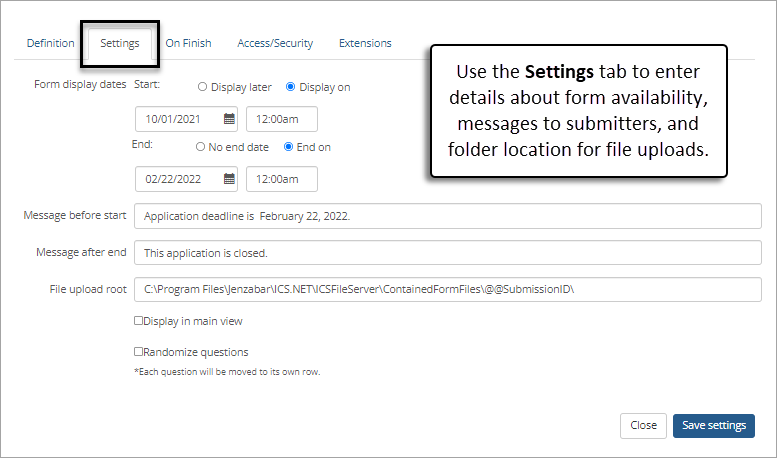Image resolution: width=778 pixels, height=458 pixels.
Task: Click the start date field 10/01/2021
Action: [x=178, y=119]
